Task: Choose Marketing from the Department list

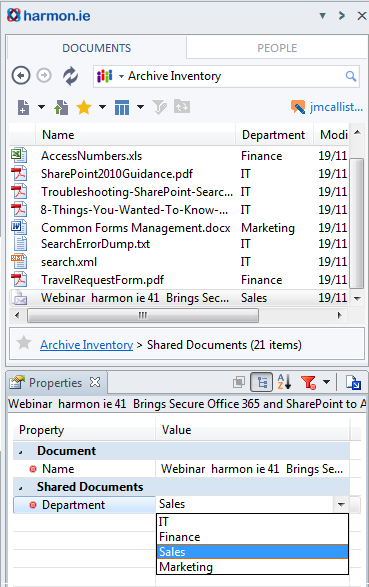Action: tap(252, 567)
